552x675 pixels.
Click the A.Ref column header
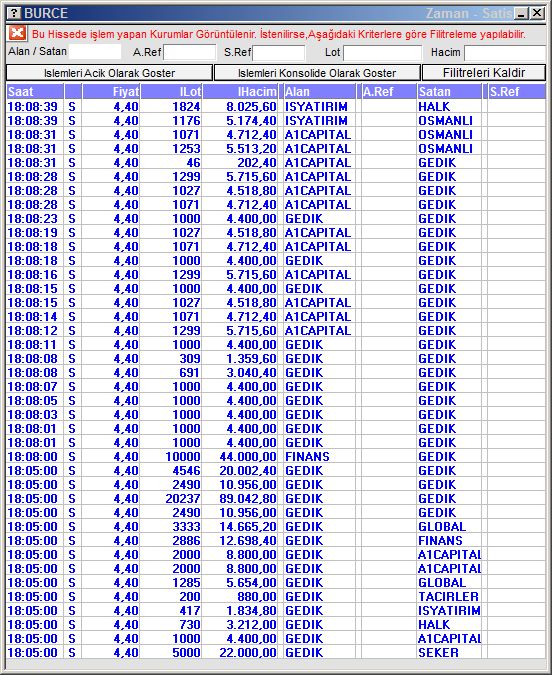click(389, 92)
